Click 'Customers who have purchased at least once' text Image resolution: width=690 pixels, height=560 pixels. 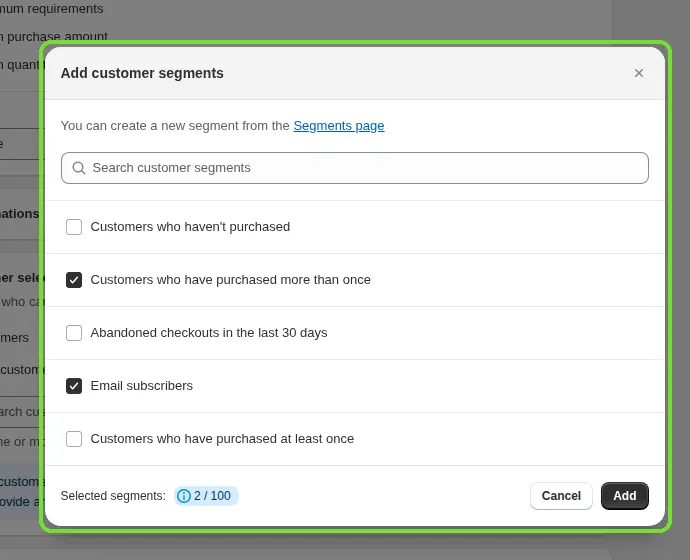[222, 439]
